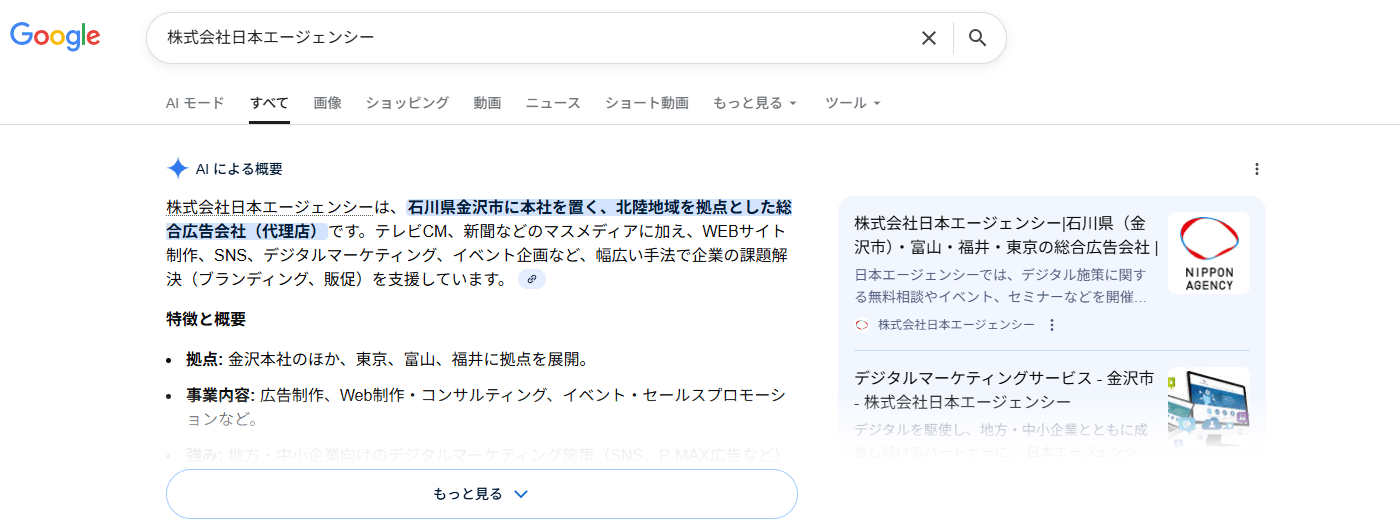Clear the search box text
The width and height of the screenshot is (1400, 530).
pos(928,38)
